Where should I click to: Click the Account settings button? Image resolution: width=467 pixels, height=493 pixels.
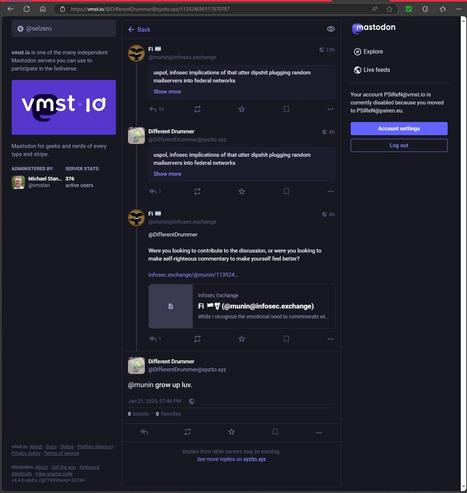pyautogui.click(x=399, y=129)
